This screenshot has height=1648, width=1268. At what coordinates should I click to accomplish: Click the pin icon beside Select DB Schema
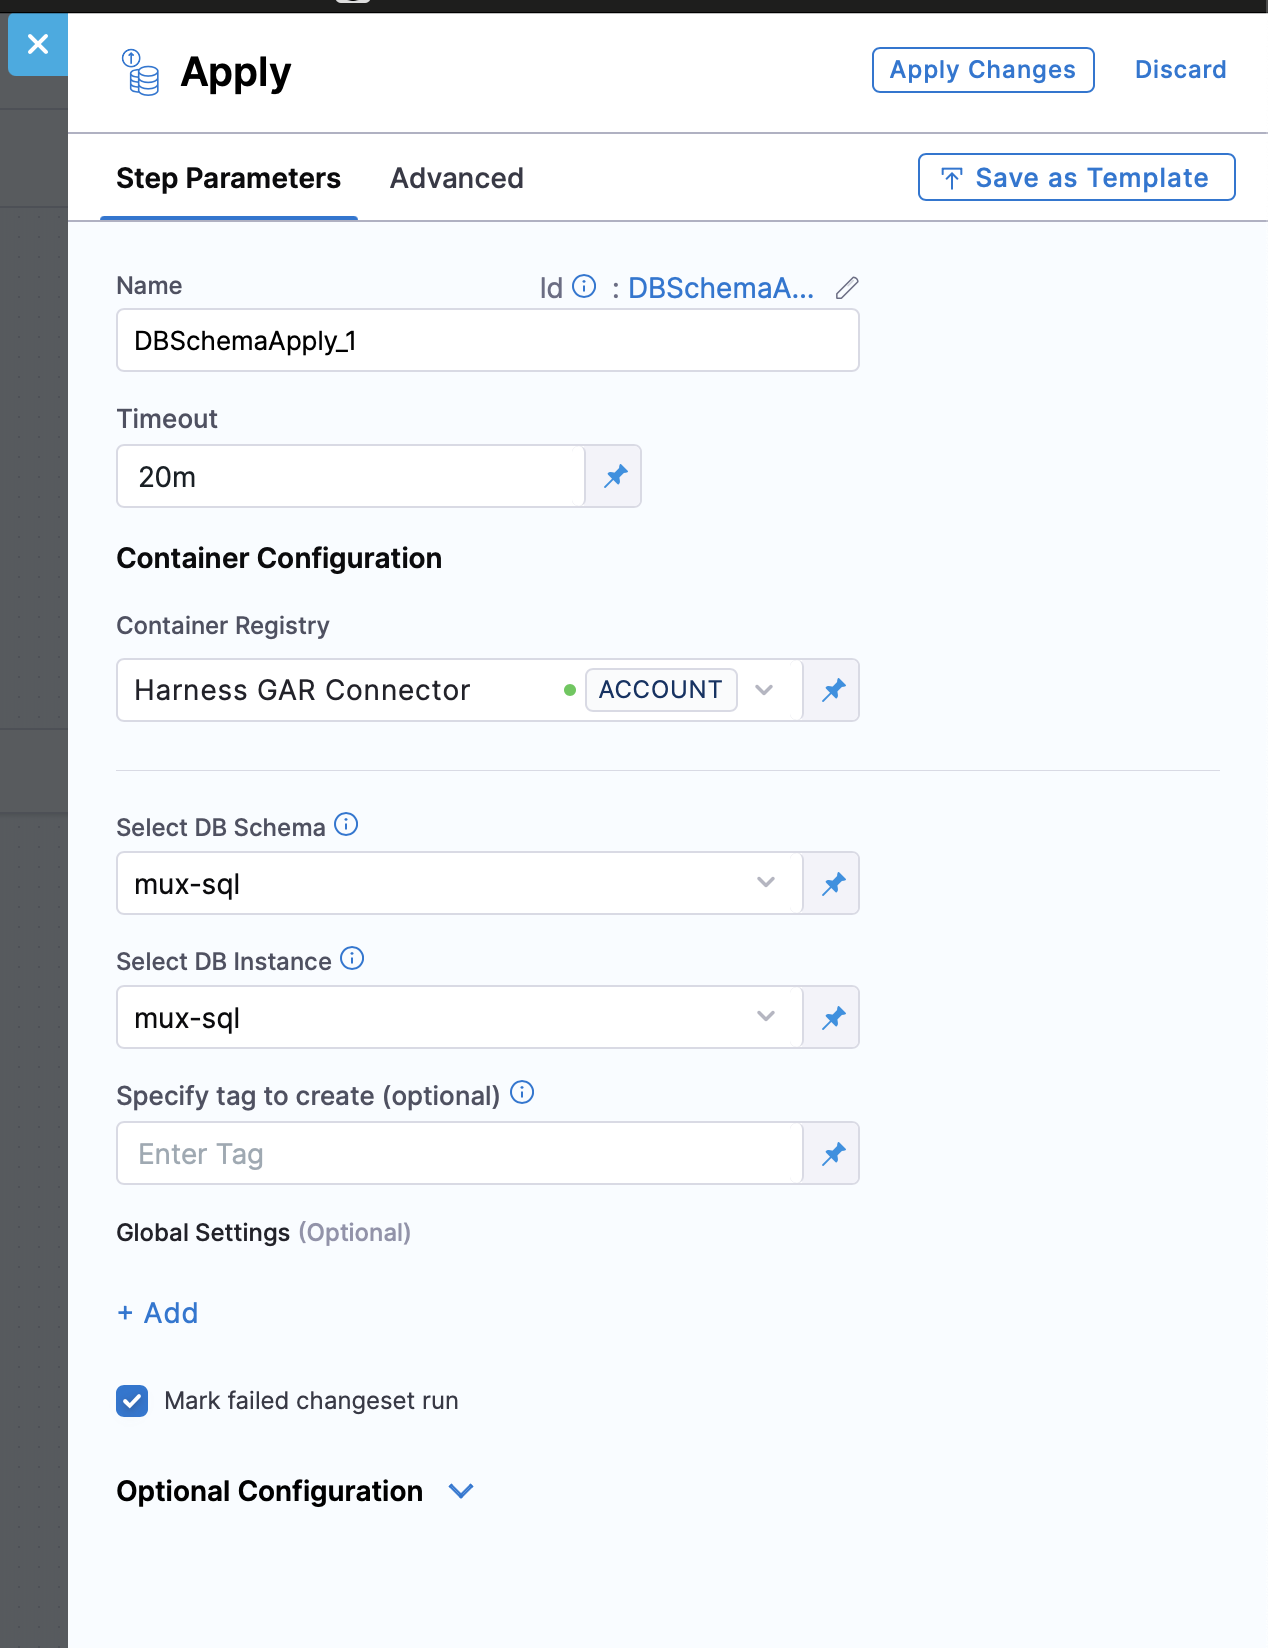click(833, 883)
